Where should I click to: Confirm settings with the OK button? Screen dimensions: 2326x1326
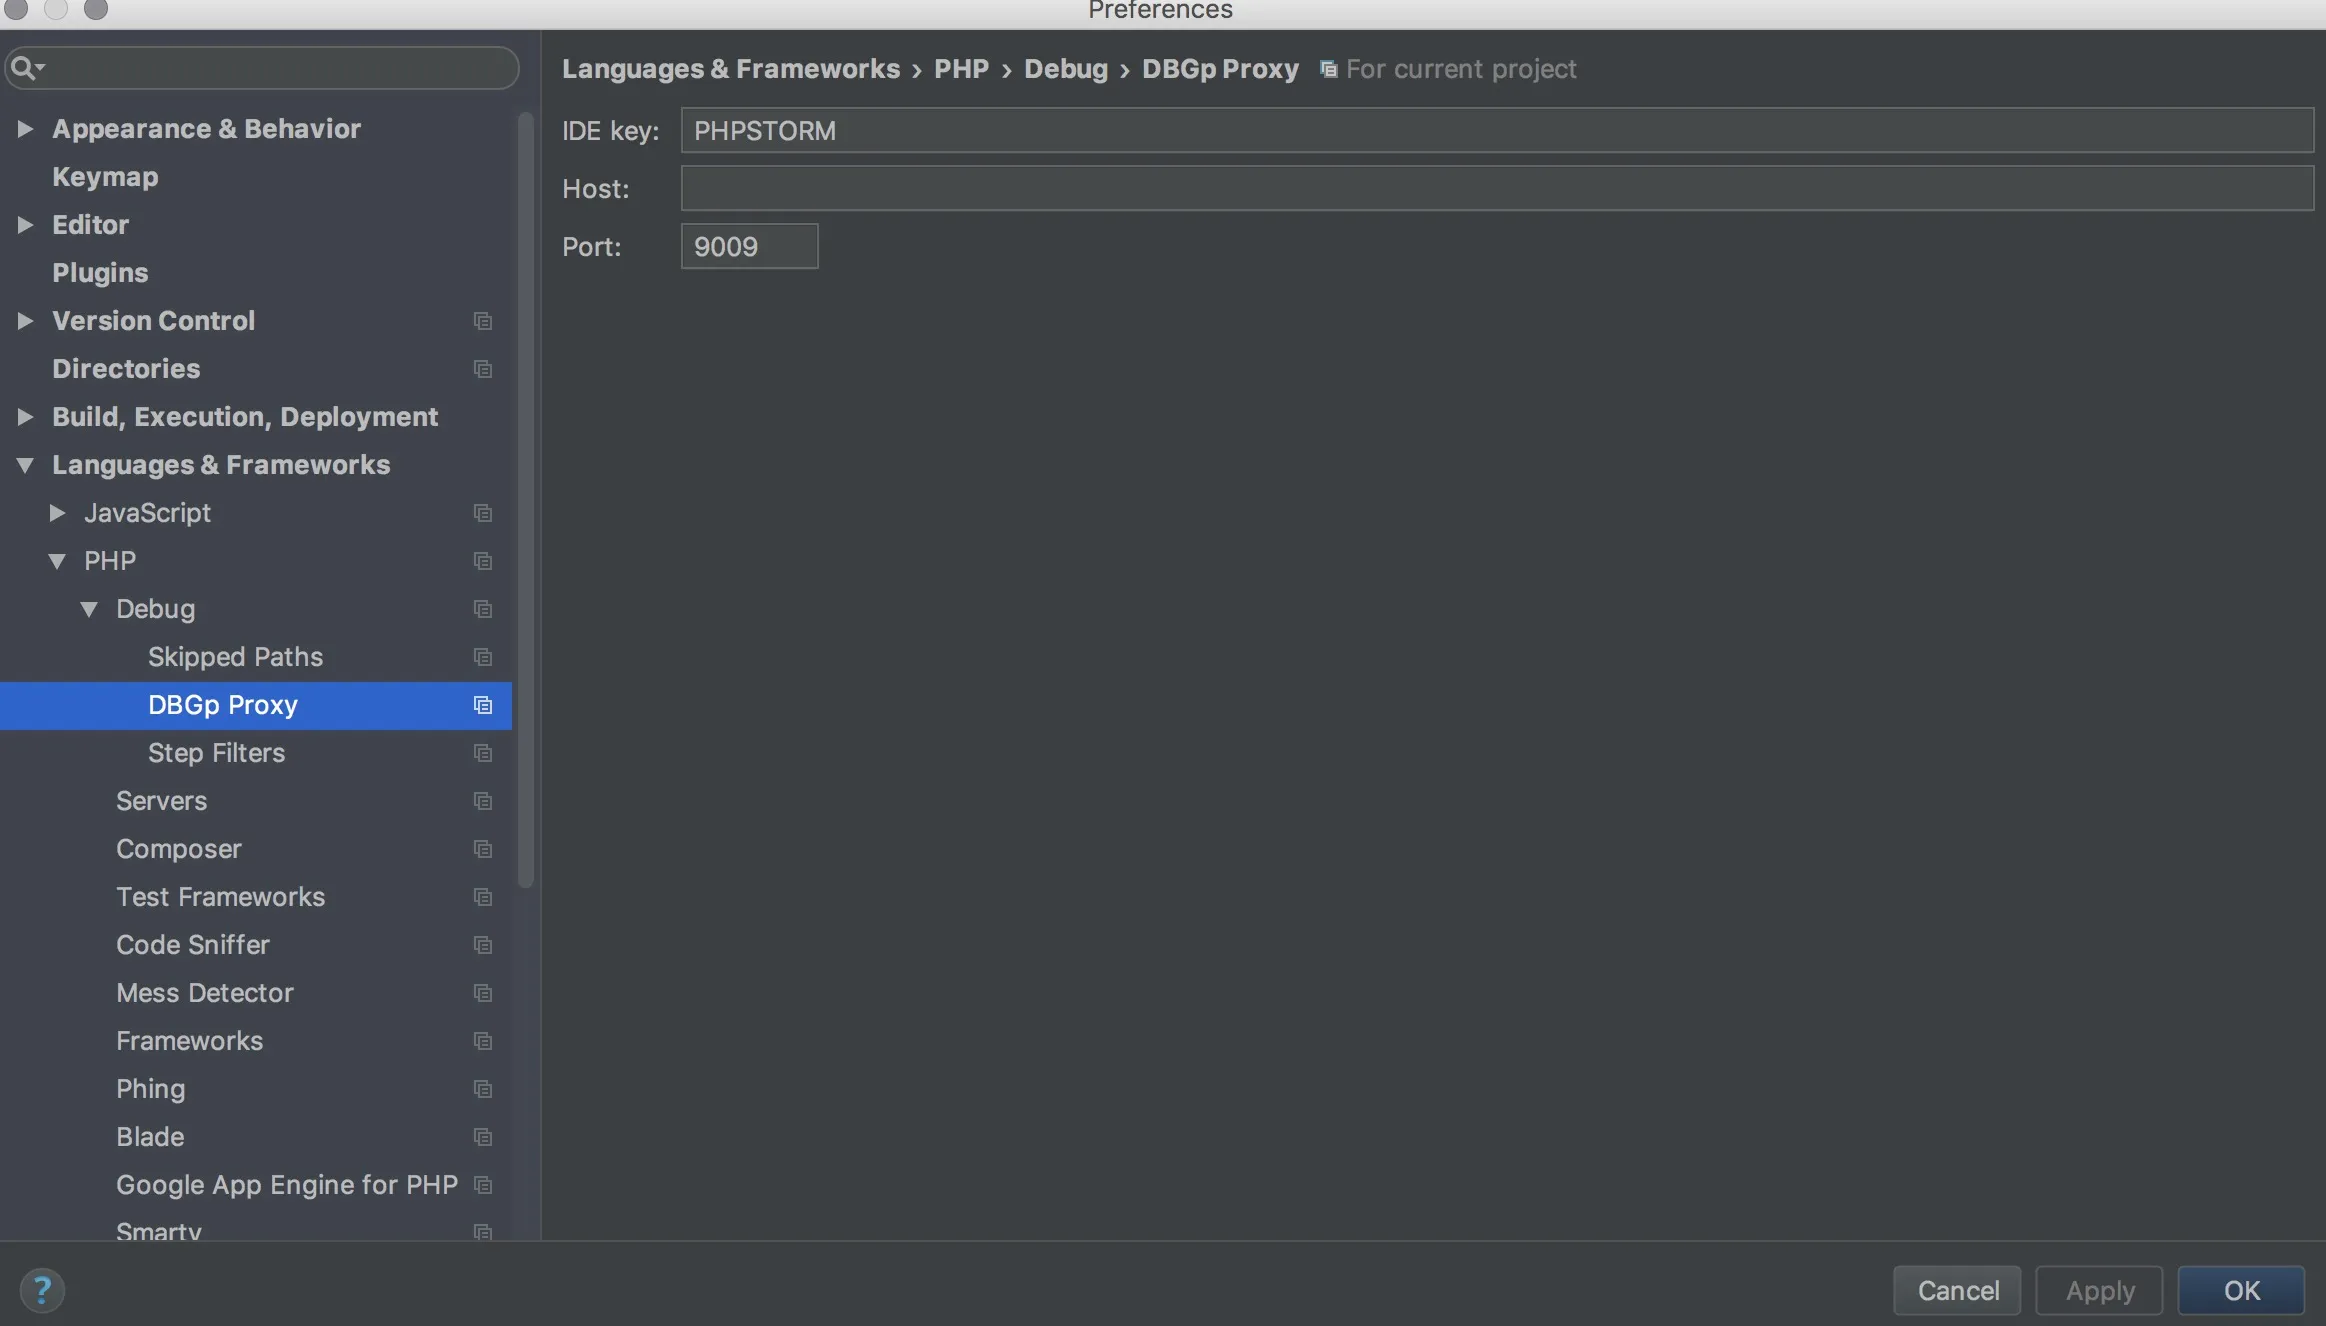[2241, 1290]
